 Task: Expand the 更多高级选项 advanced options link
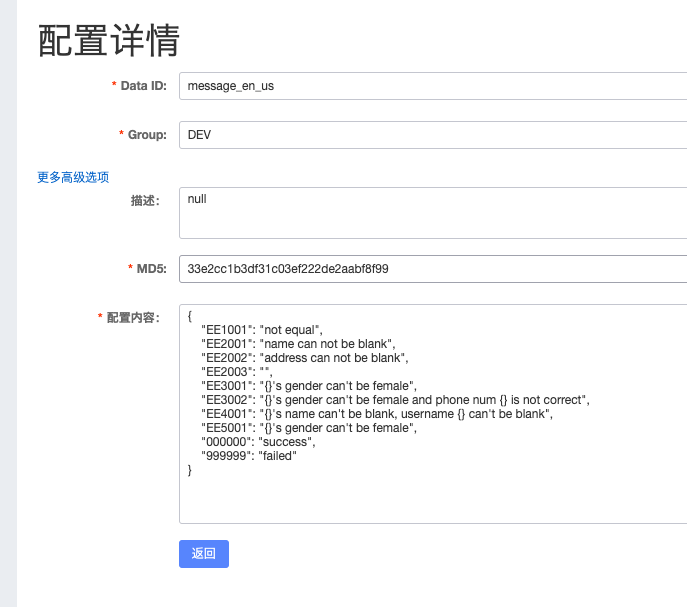coord(73,177)
